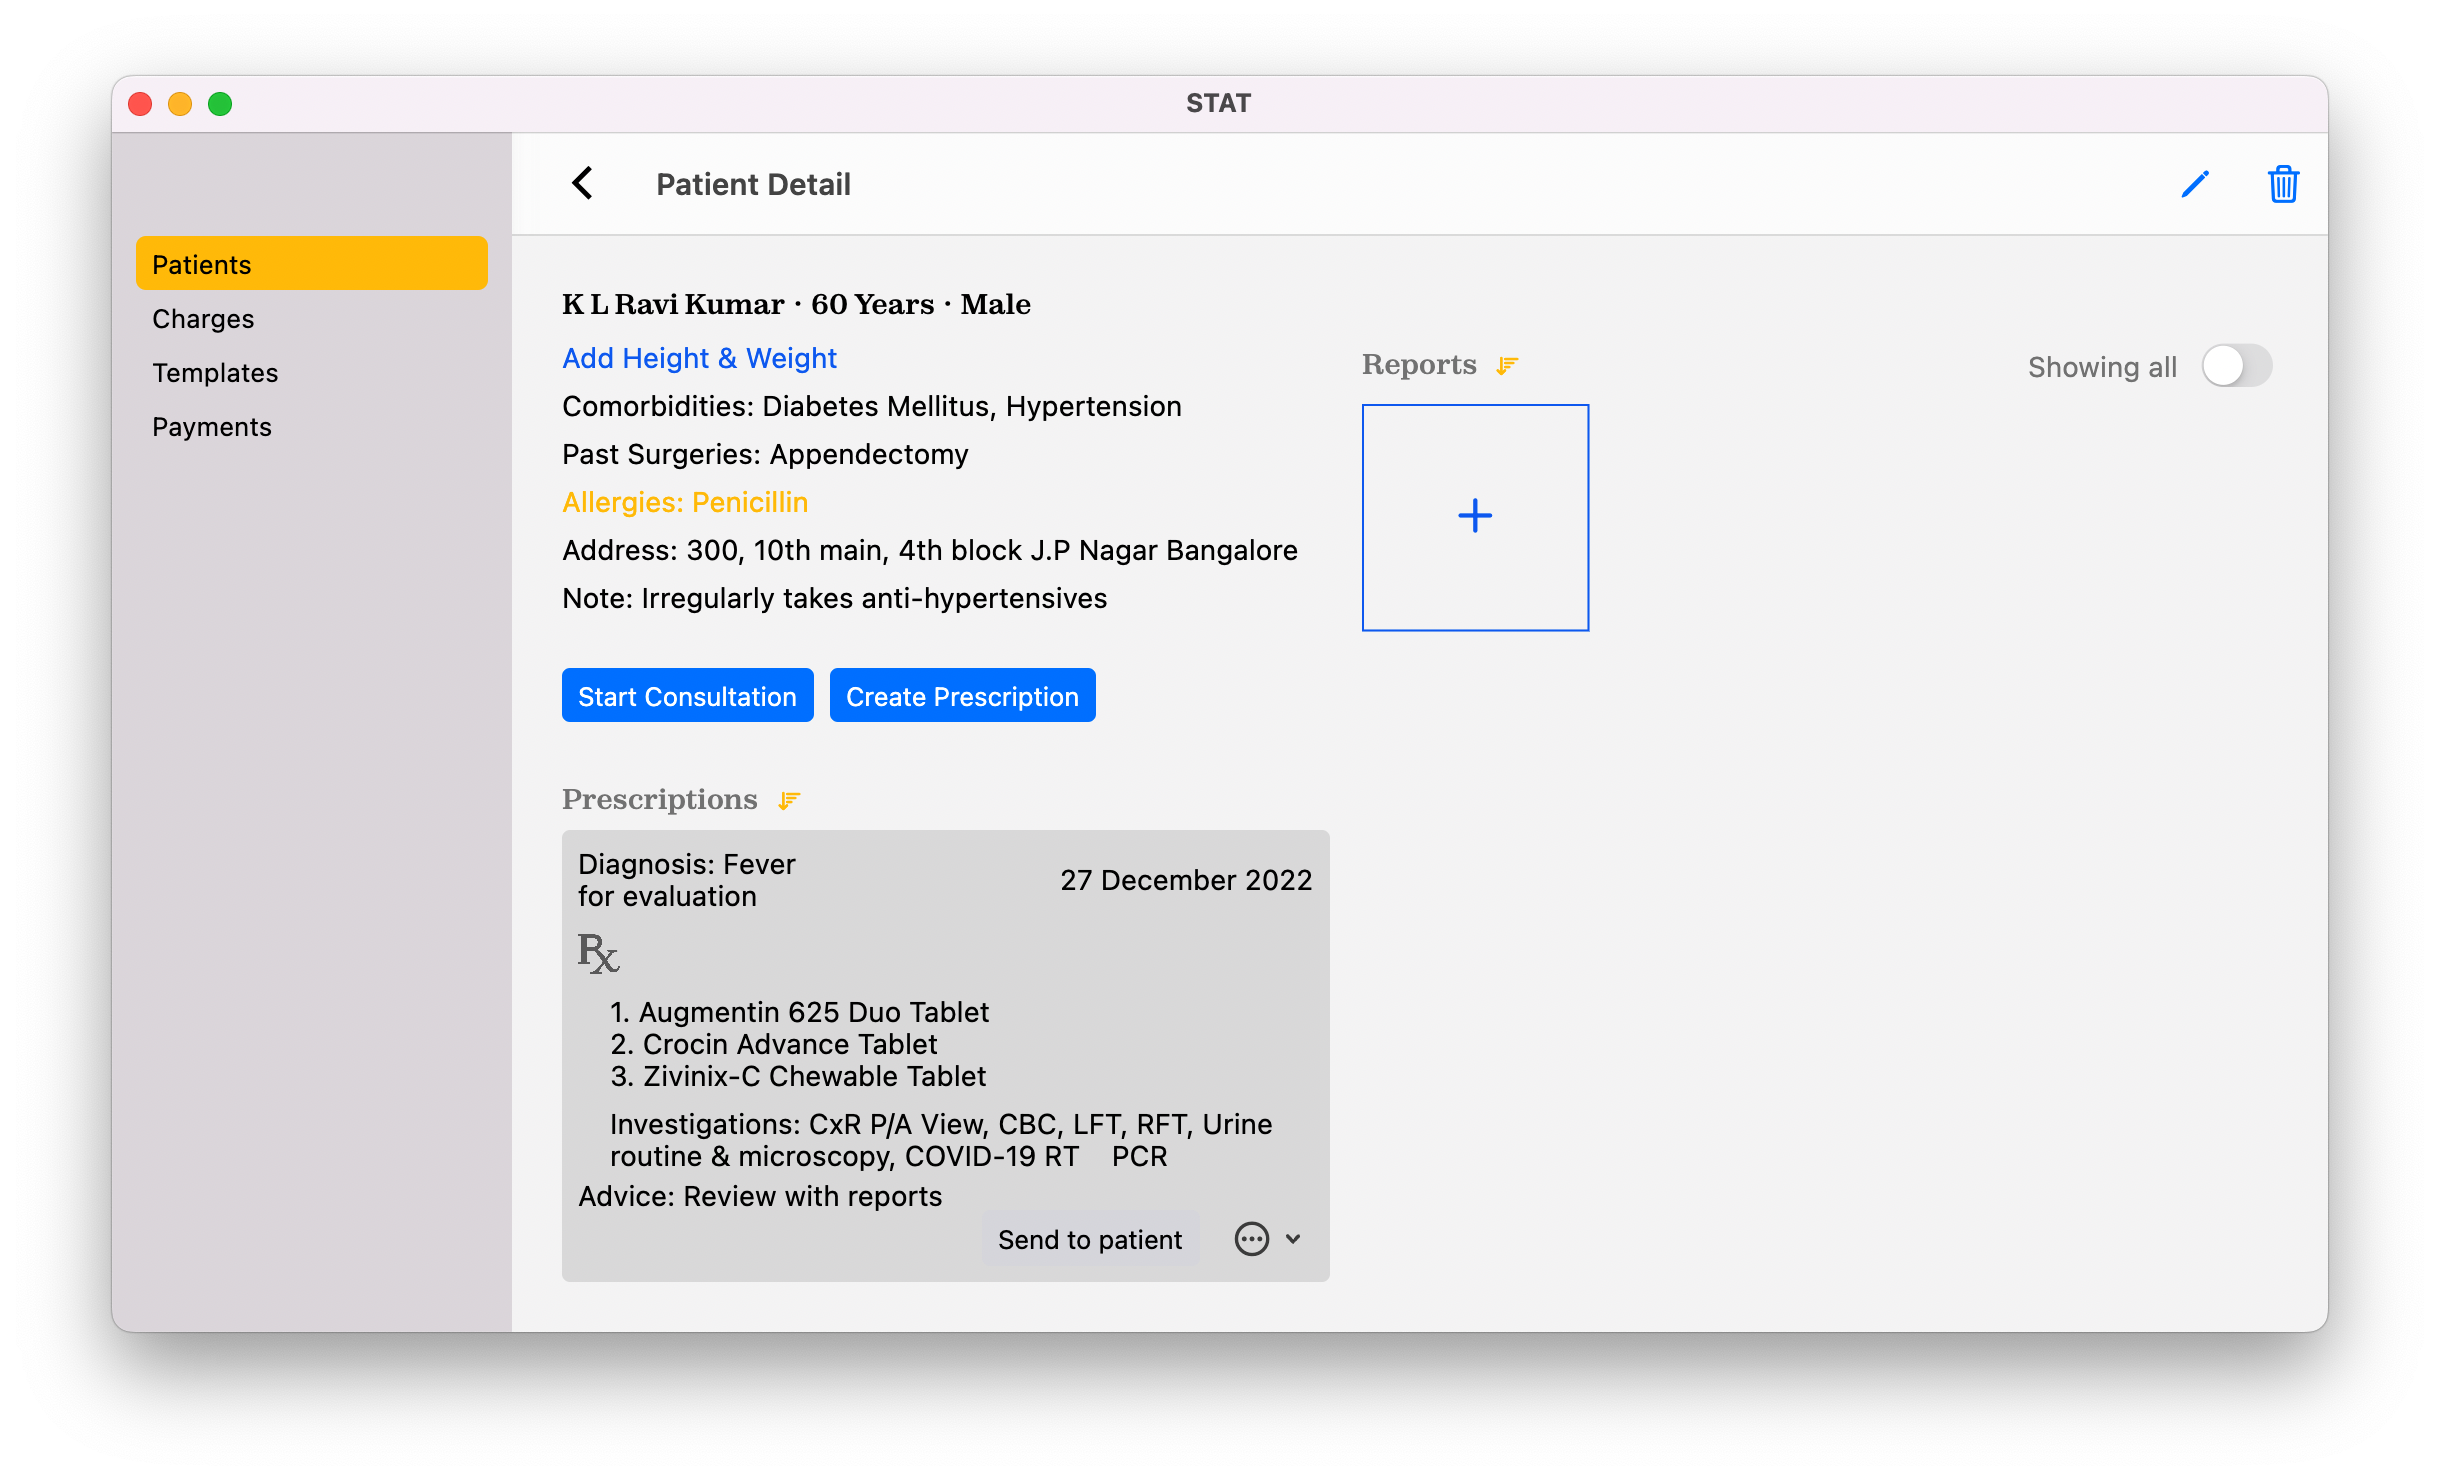The height and width of the screenshot is (1480, 2440).
Task: Delete patient using the trash icon
Action: click(2283, 184)
